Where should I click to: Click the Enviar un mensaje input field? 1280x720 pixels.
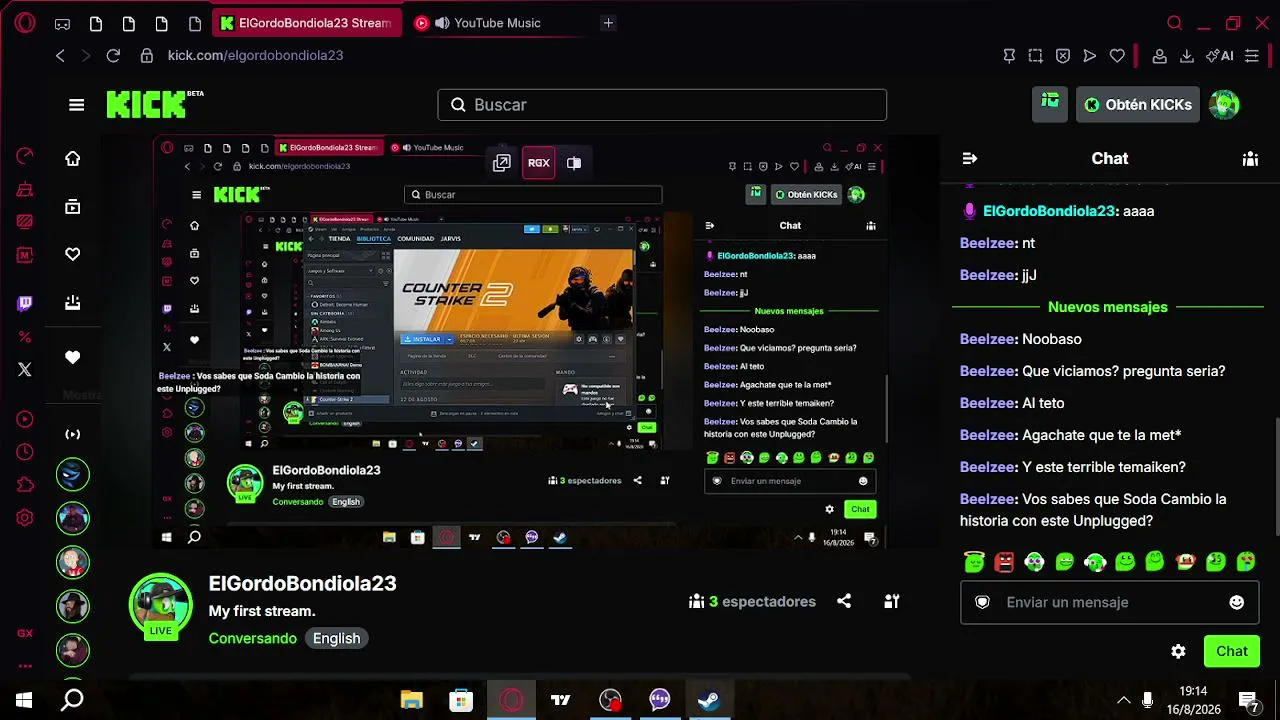tap(1109, 602)
